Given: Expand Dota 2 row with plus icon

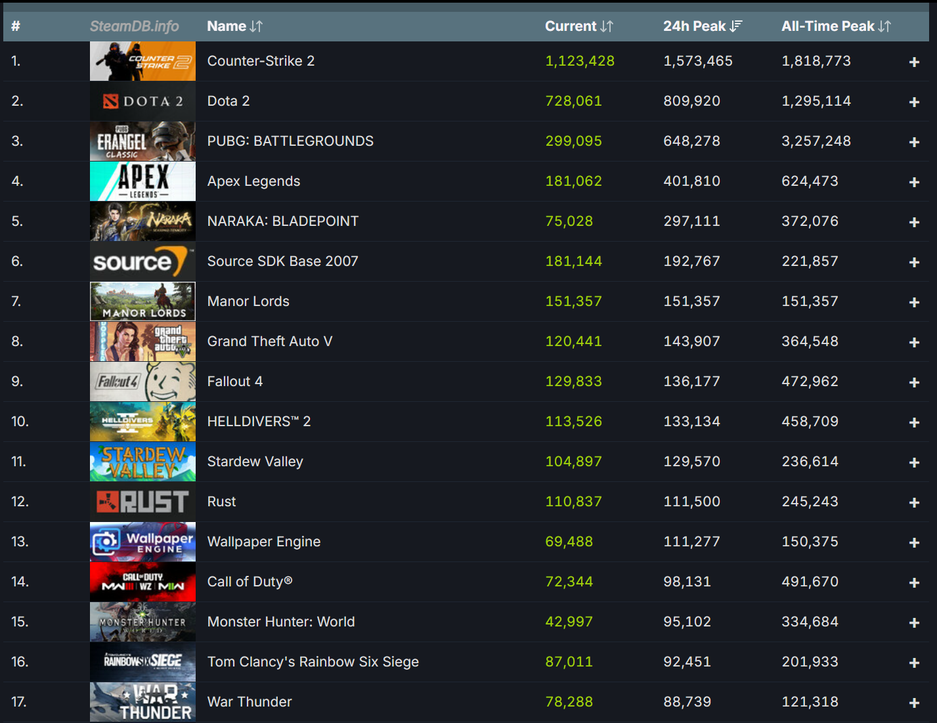Looking at the screenshot, I should (914, 102).
